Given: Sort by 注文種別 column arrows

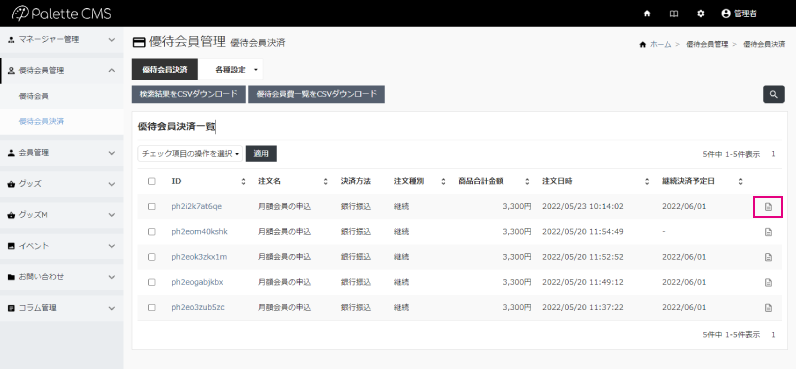Looking at the screenshot, I should click(443, 181).
